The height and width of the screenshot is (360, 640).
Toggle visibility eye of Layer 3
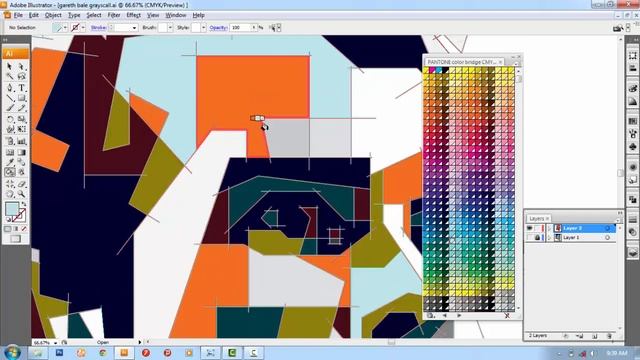(x=530, y=228)
